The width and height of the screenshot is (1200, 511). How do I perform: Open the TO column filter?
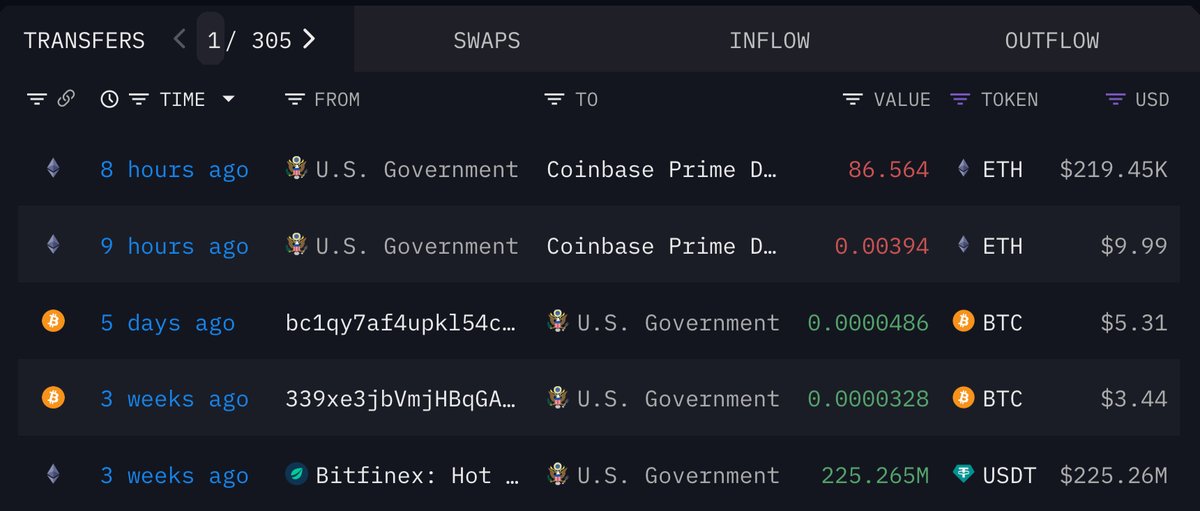click(x=555, y=99)
